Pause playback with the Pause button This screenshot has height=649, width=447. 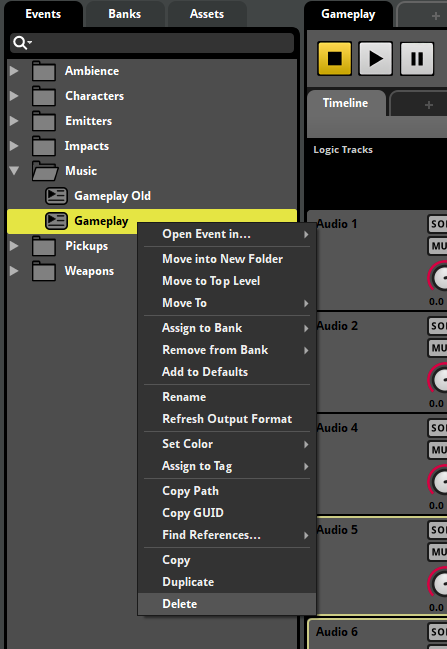tap(417, 58)
